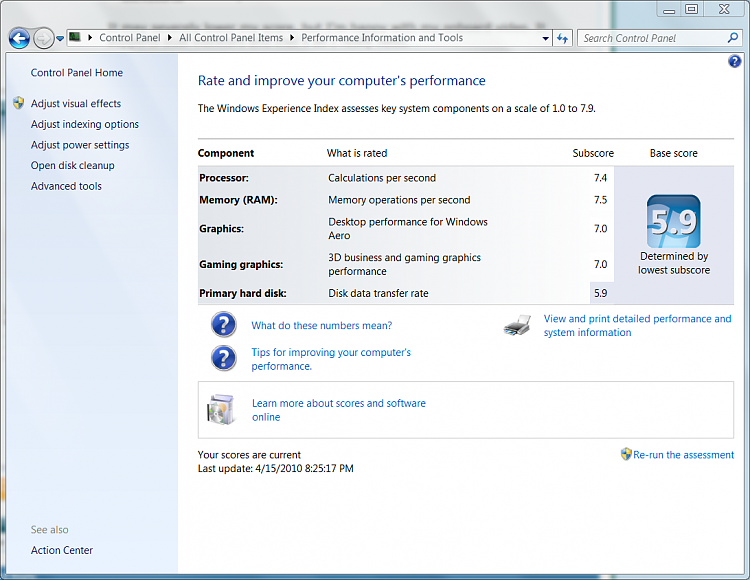
Task: Minimize the Control Panel window
Action: click(x=669, y=9)
